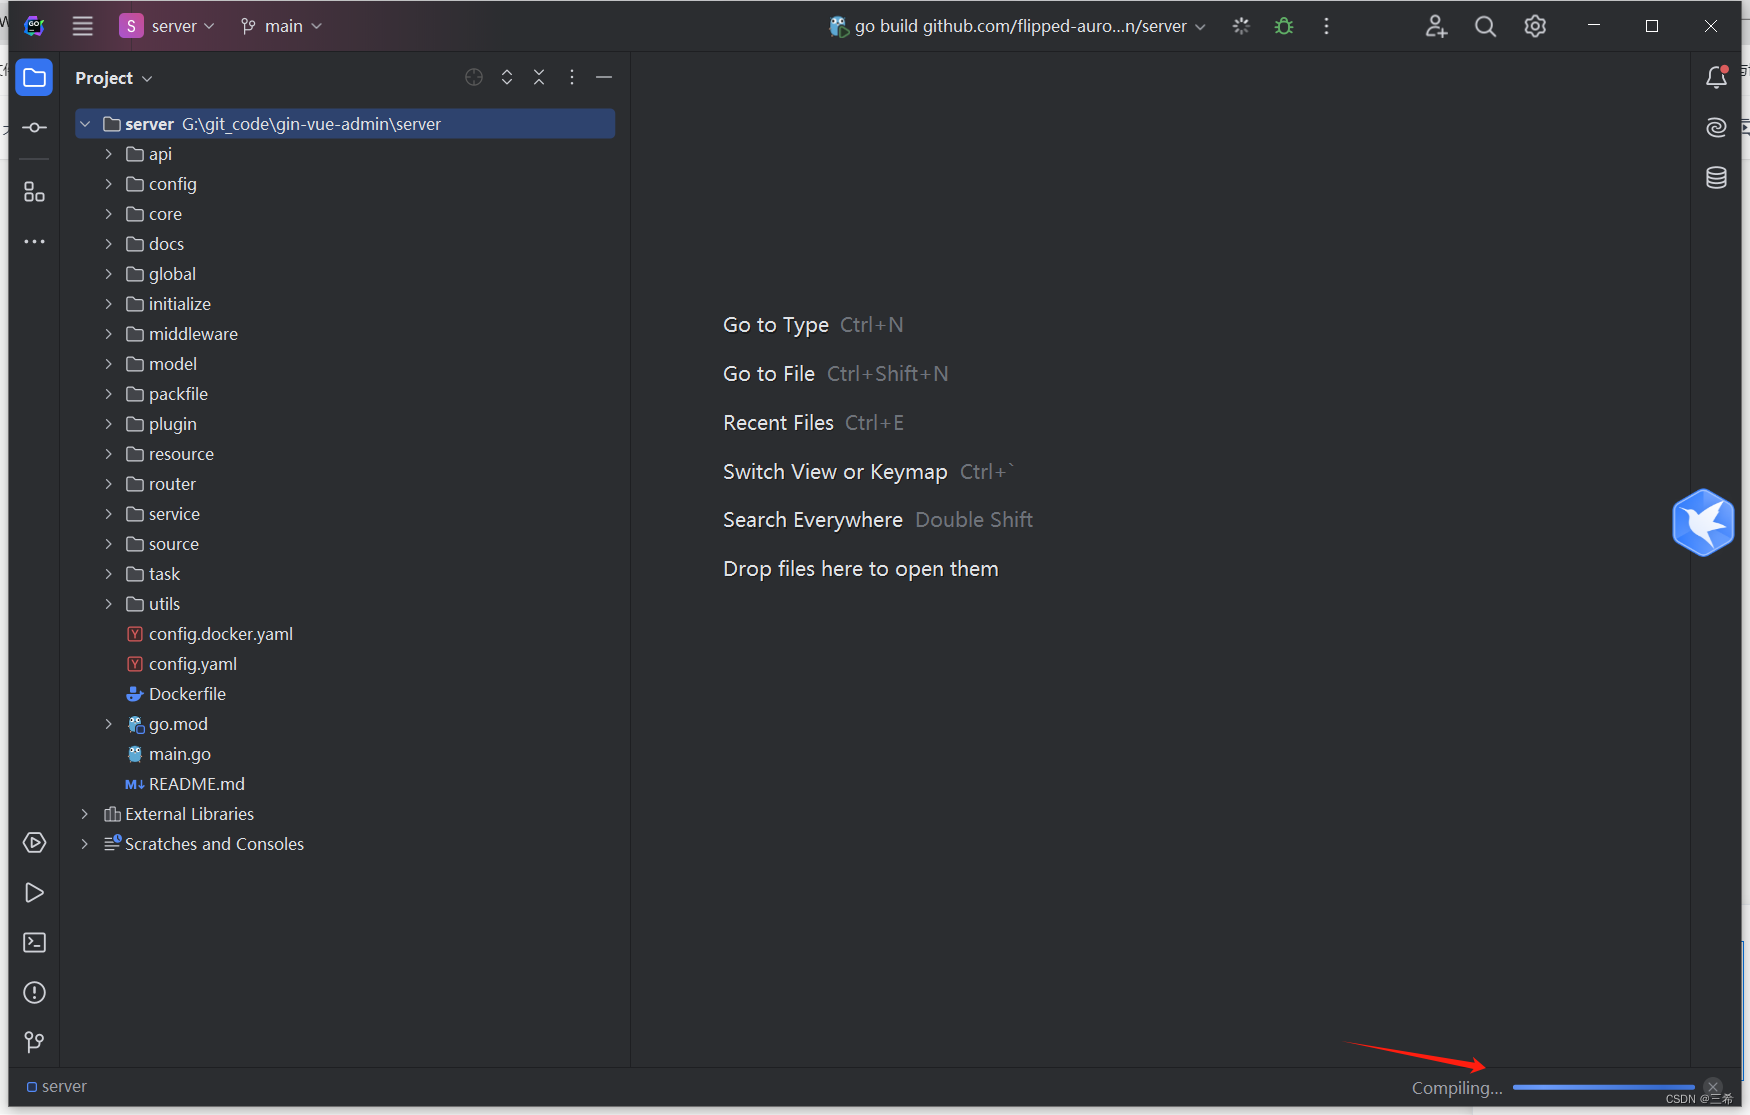Open the server run configuration dropdown
1750x1115 pixels.
[167, 26]
